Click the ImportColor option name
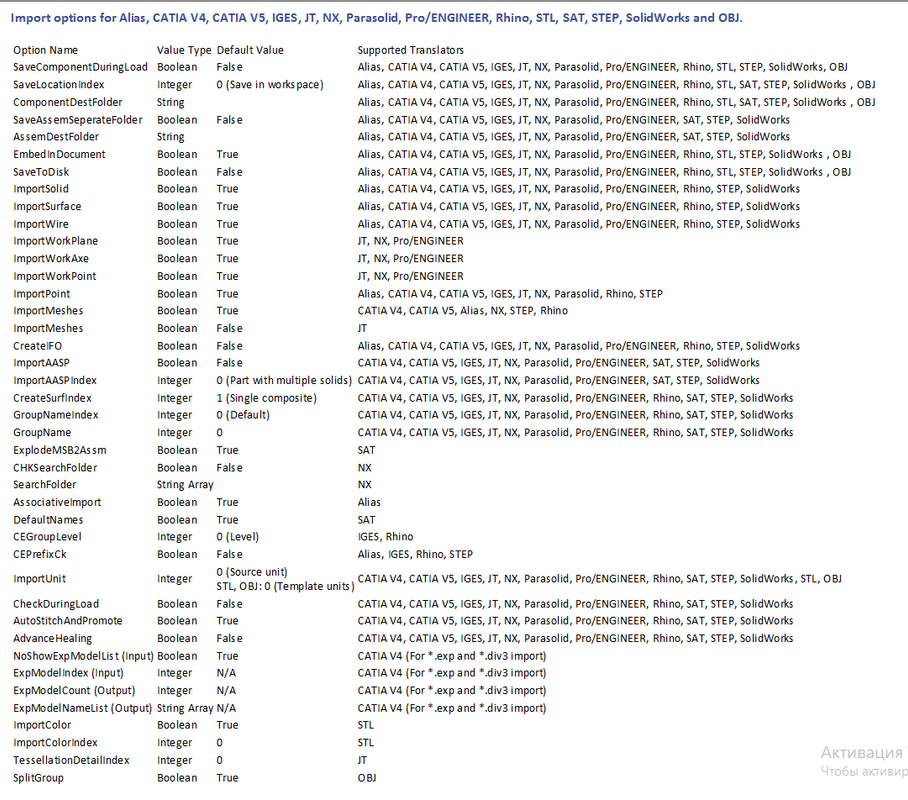Viewport: 908px width, 800px height. [42, 725]
